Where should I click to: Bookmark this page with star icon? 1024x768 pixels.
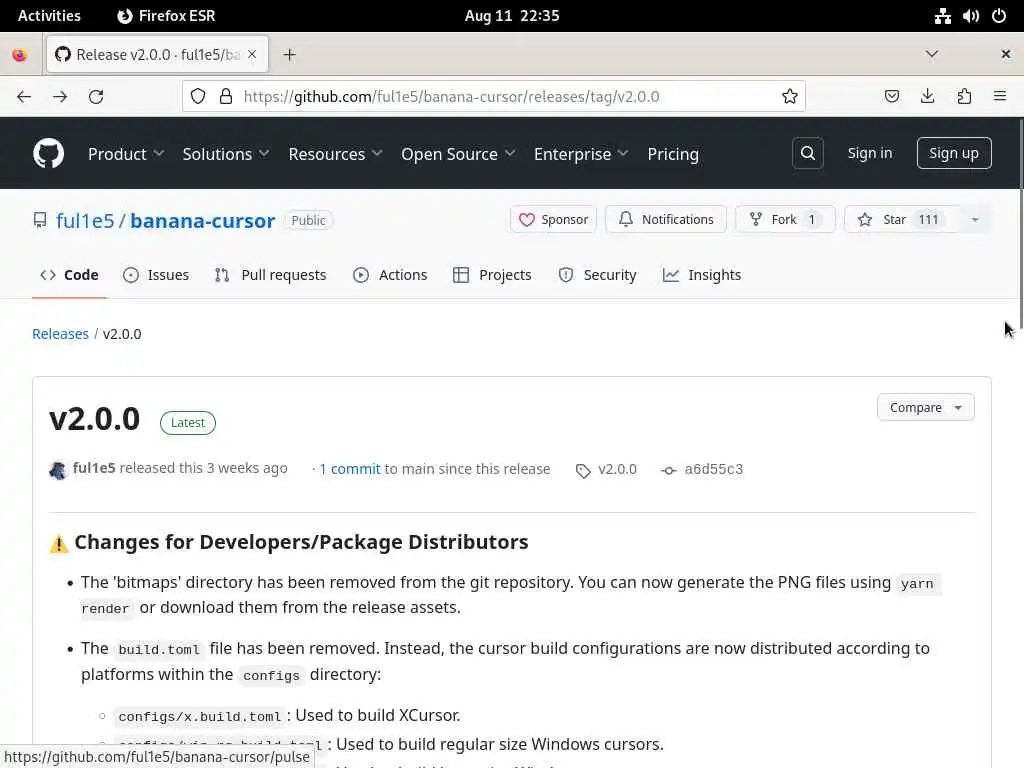790,96
